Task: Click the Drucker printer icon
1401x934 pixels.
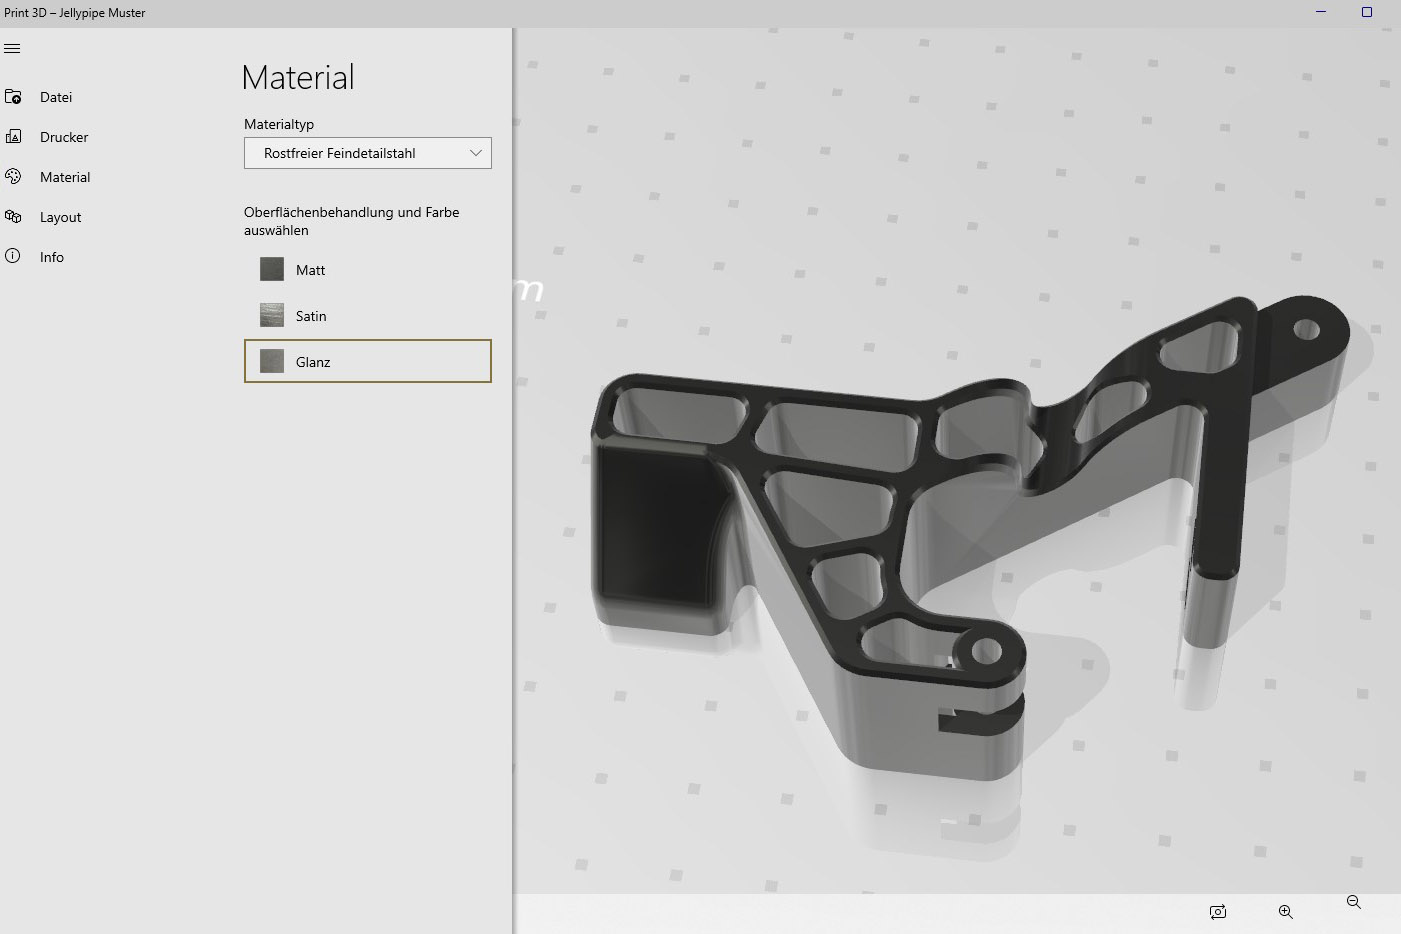Action: point(13,137)
